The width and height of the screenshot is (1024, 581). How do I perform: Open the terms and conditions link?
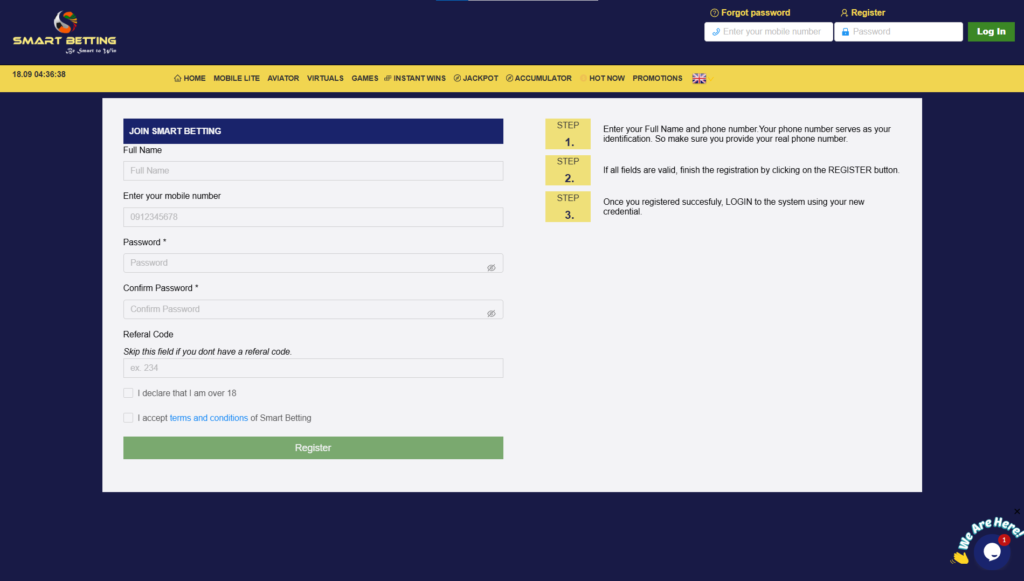tap(208, 417)
